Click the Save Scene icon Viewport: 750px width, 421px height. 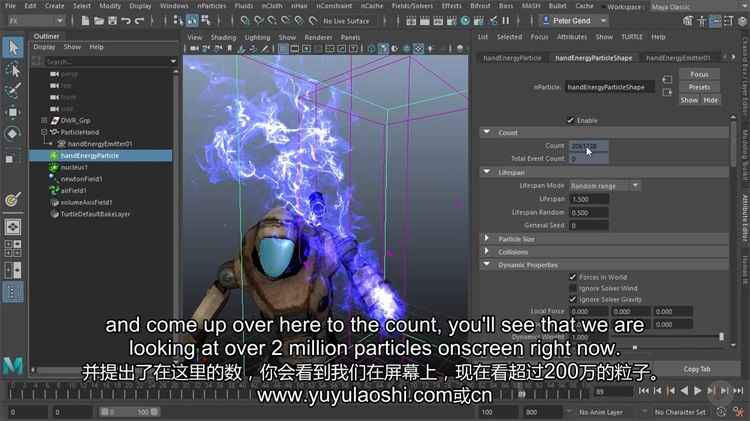click(x=112, y=21)
